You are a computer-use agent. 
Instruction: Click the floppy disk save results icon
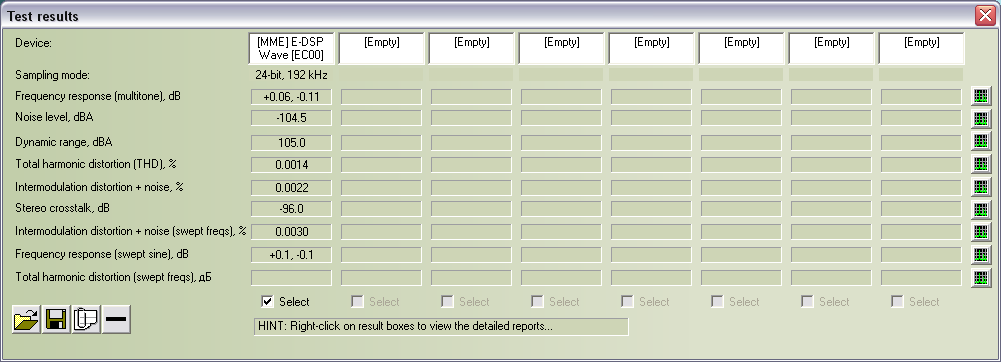56,319
